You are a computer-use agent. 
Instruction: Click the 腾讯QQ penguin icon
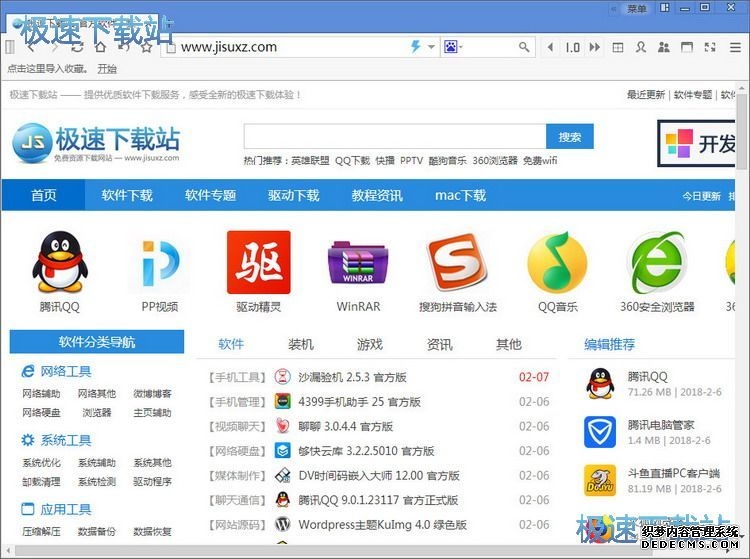60,262
